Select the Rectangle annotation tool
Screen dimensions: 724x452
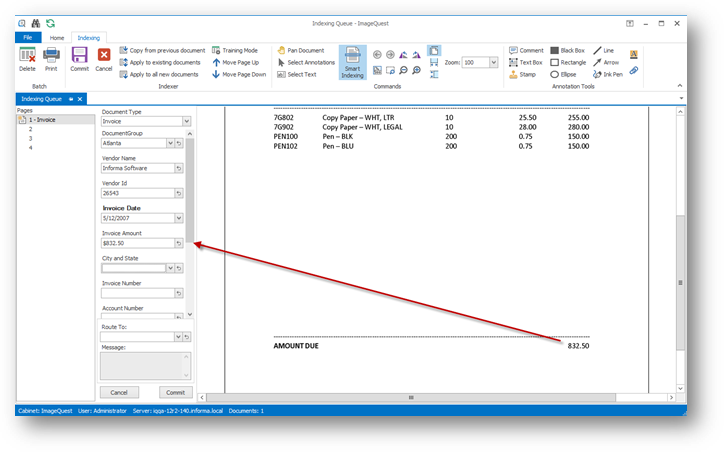click(568, 62)
